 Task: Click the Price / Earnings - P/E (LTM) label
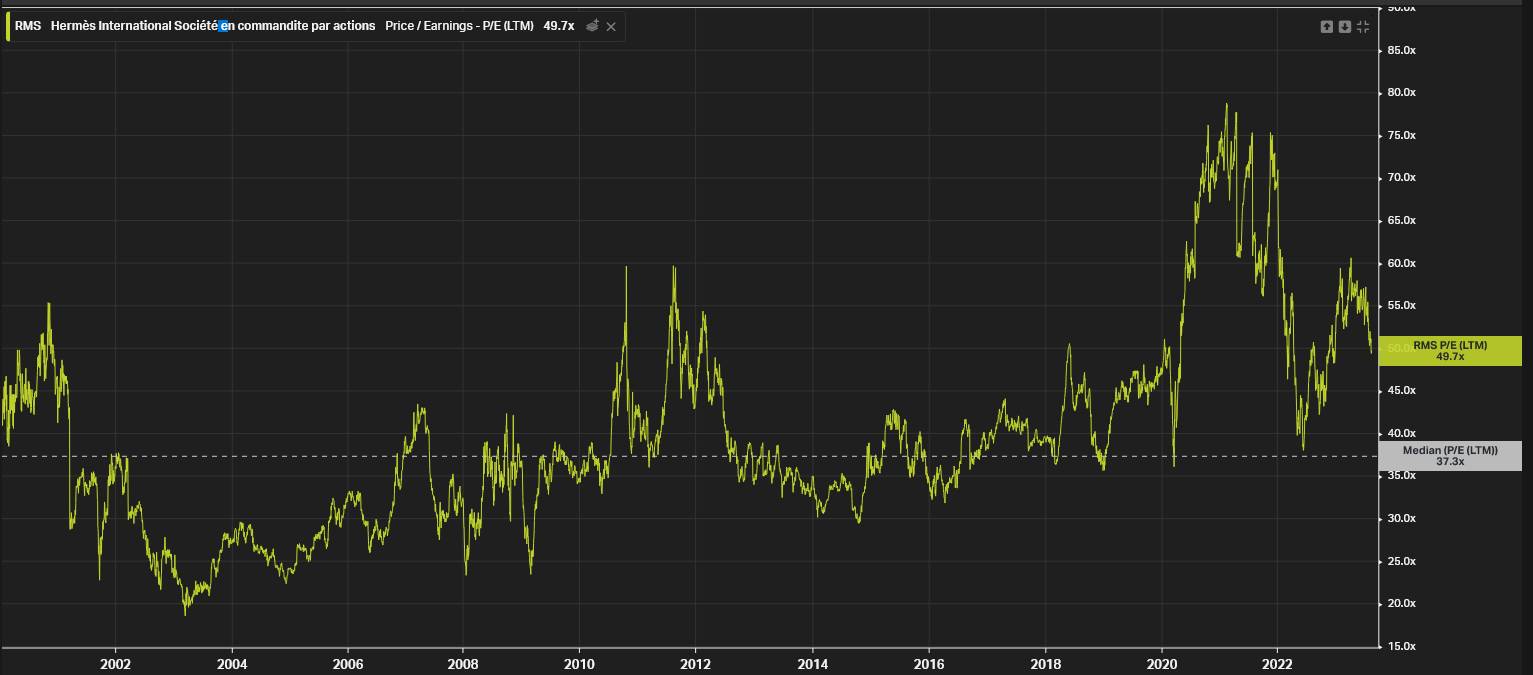click(459, 26)
